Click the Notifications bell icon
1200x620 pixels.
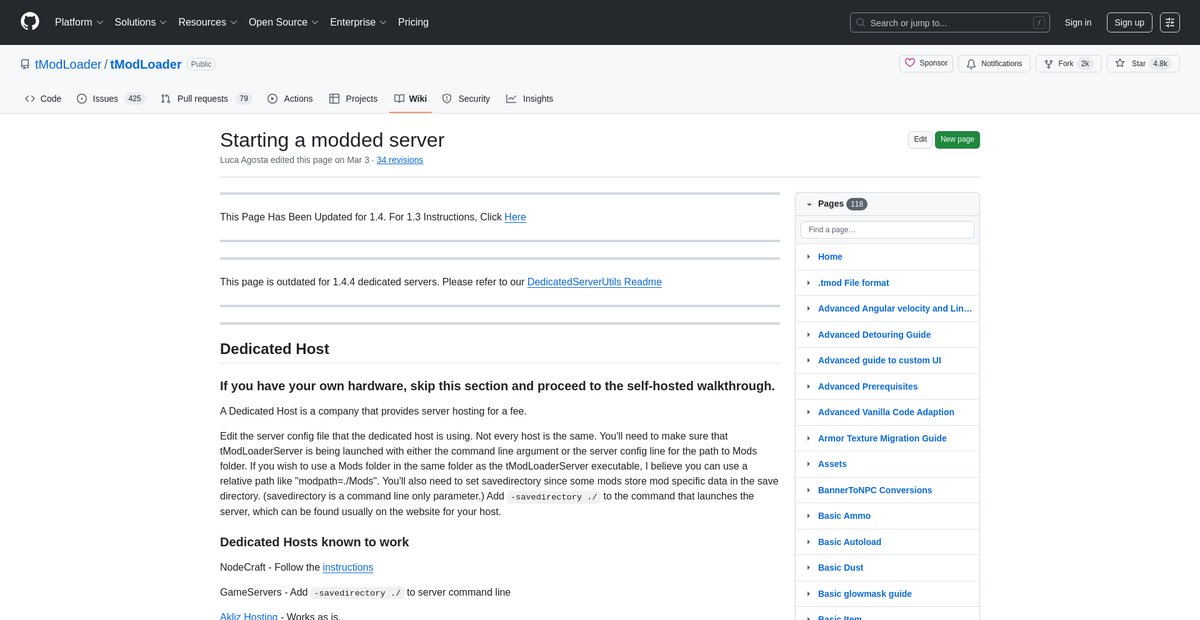(969, 64)
